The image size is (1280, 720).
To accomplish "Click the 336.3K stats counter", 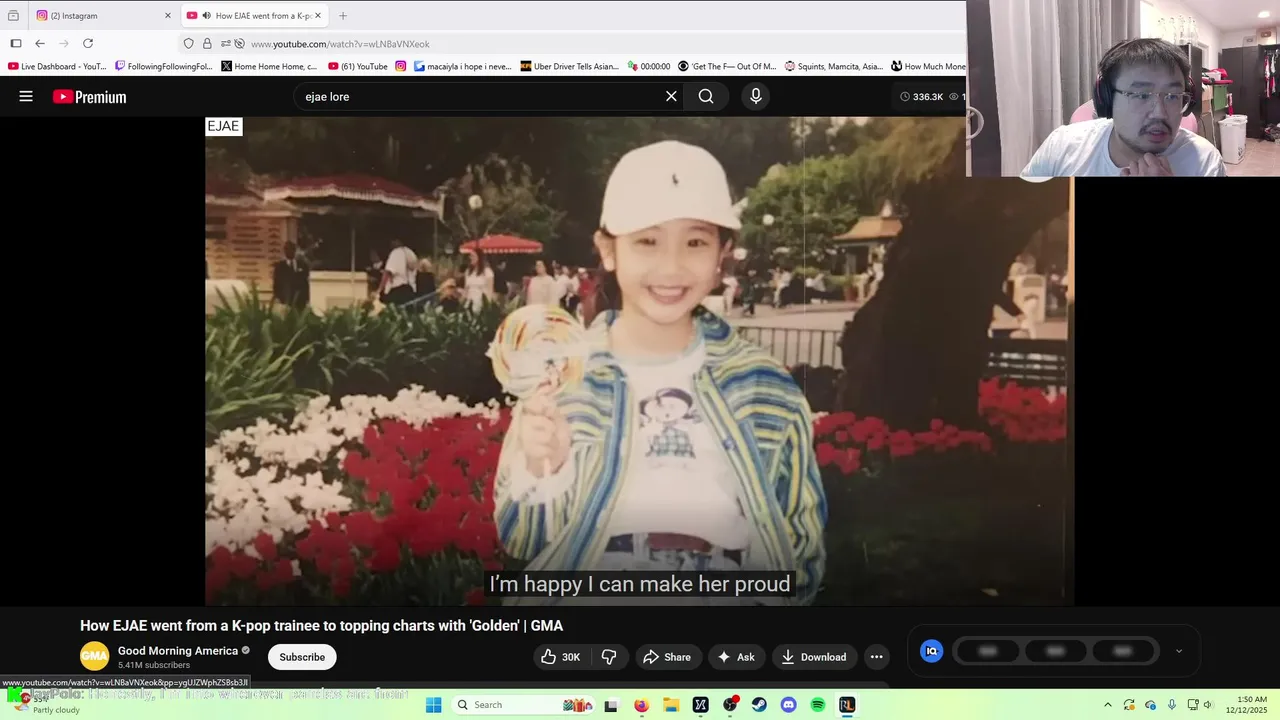I will (921, 97).
